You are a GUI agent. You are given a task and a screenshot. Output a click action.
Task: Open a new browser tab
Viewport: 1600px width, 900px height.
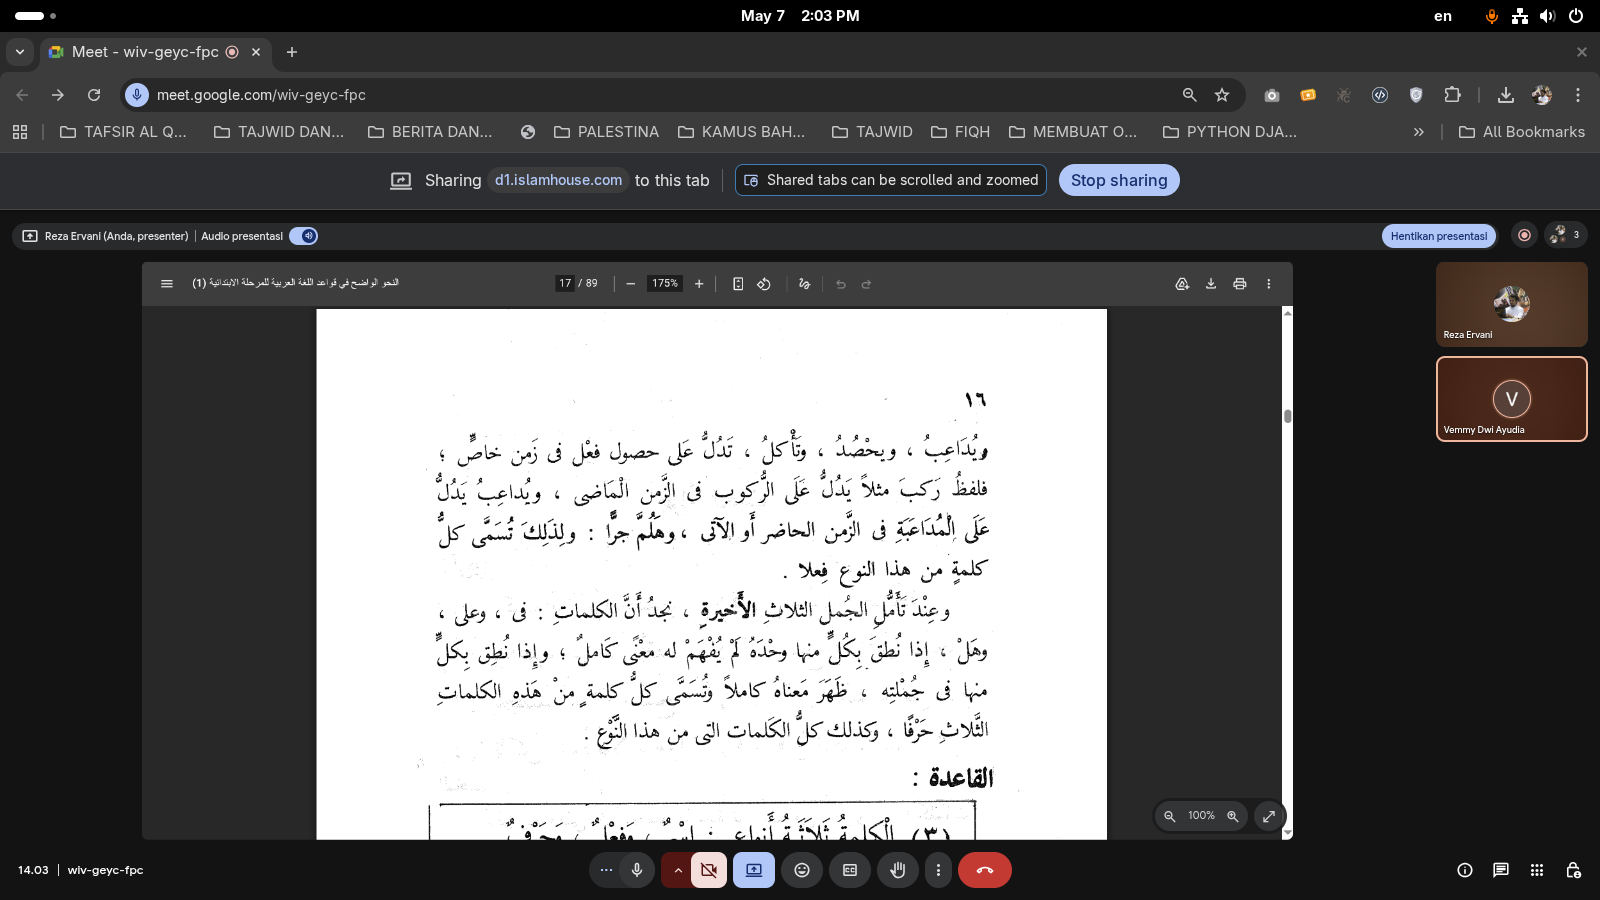coord(292,52)
